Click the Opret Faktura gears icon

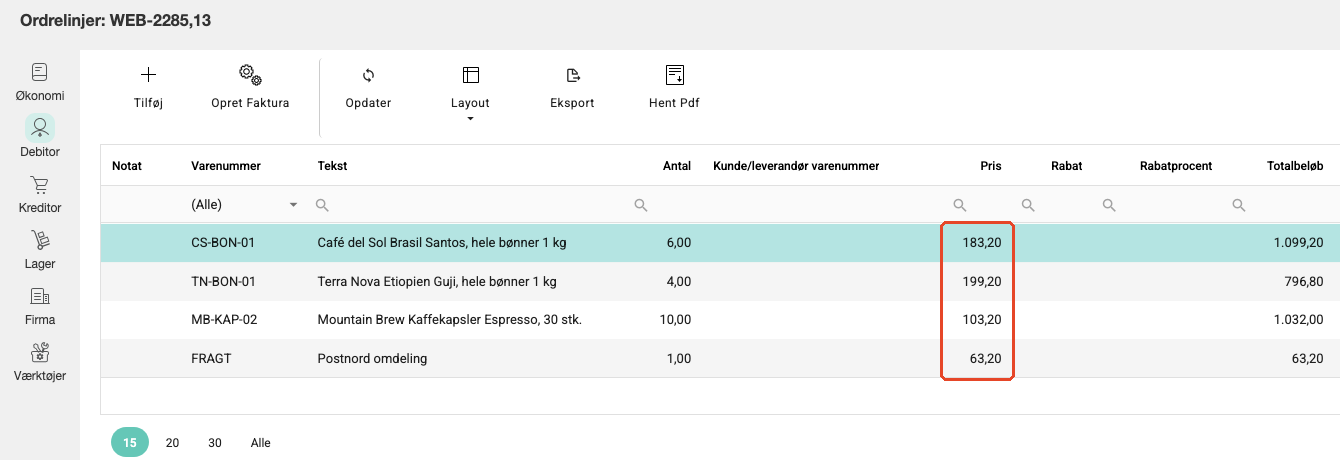tap(250, 75)
